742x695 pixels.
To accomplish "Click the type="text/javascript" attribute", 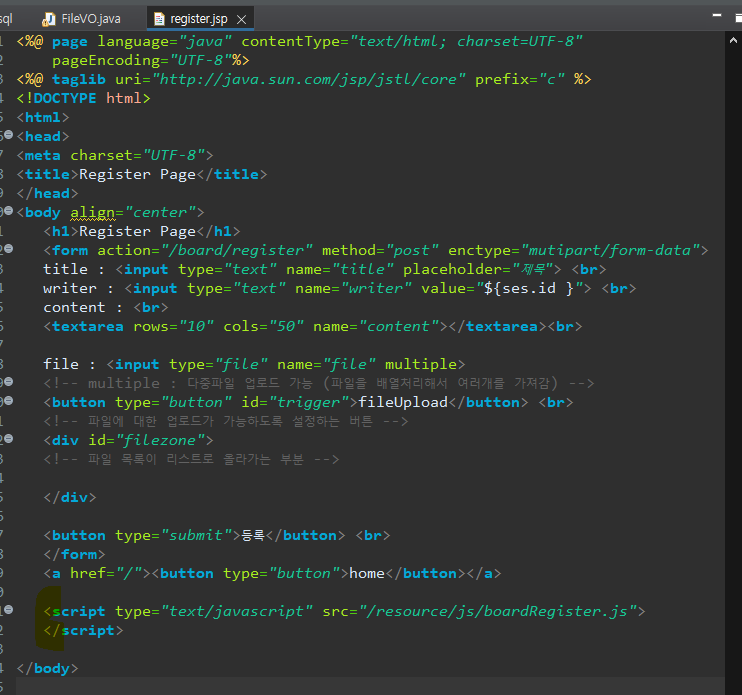I will coord(214,612).
